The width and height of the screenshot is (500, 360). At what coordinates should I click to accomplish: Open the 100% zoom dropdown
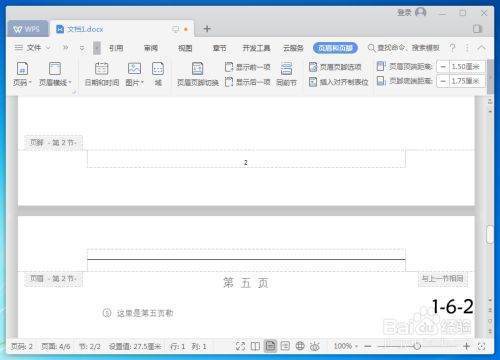coord(346,346)
